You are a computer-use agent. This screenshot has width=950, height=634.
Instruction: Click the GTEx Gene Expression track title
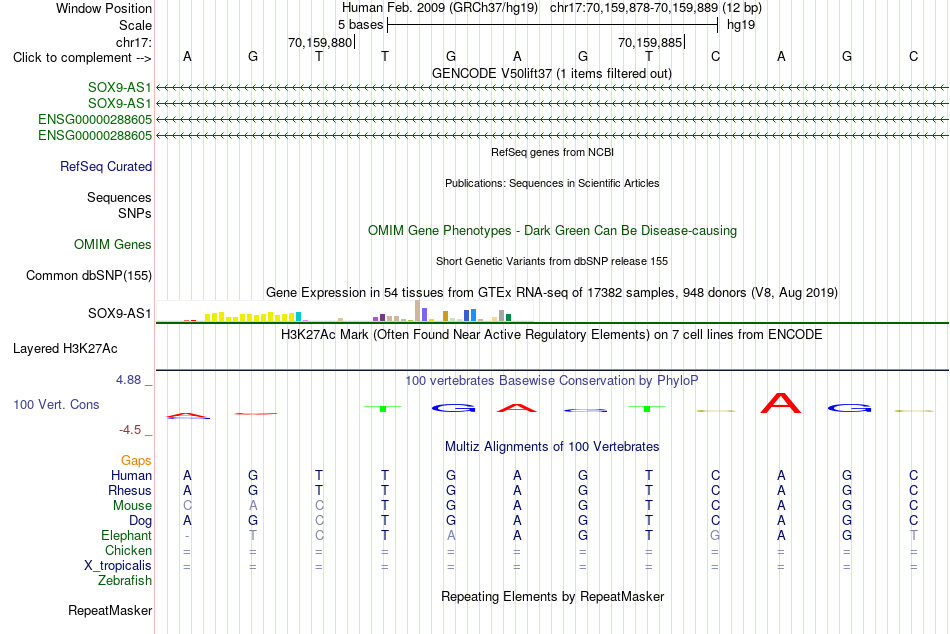[x=552, y=293]
